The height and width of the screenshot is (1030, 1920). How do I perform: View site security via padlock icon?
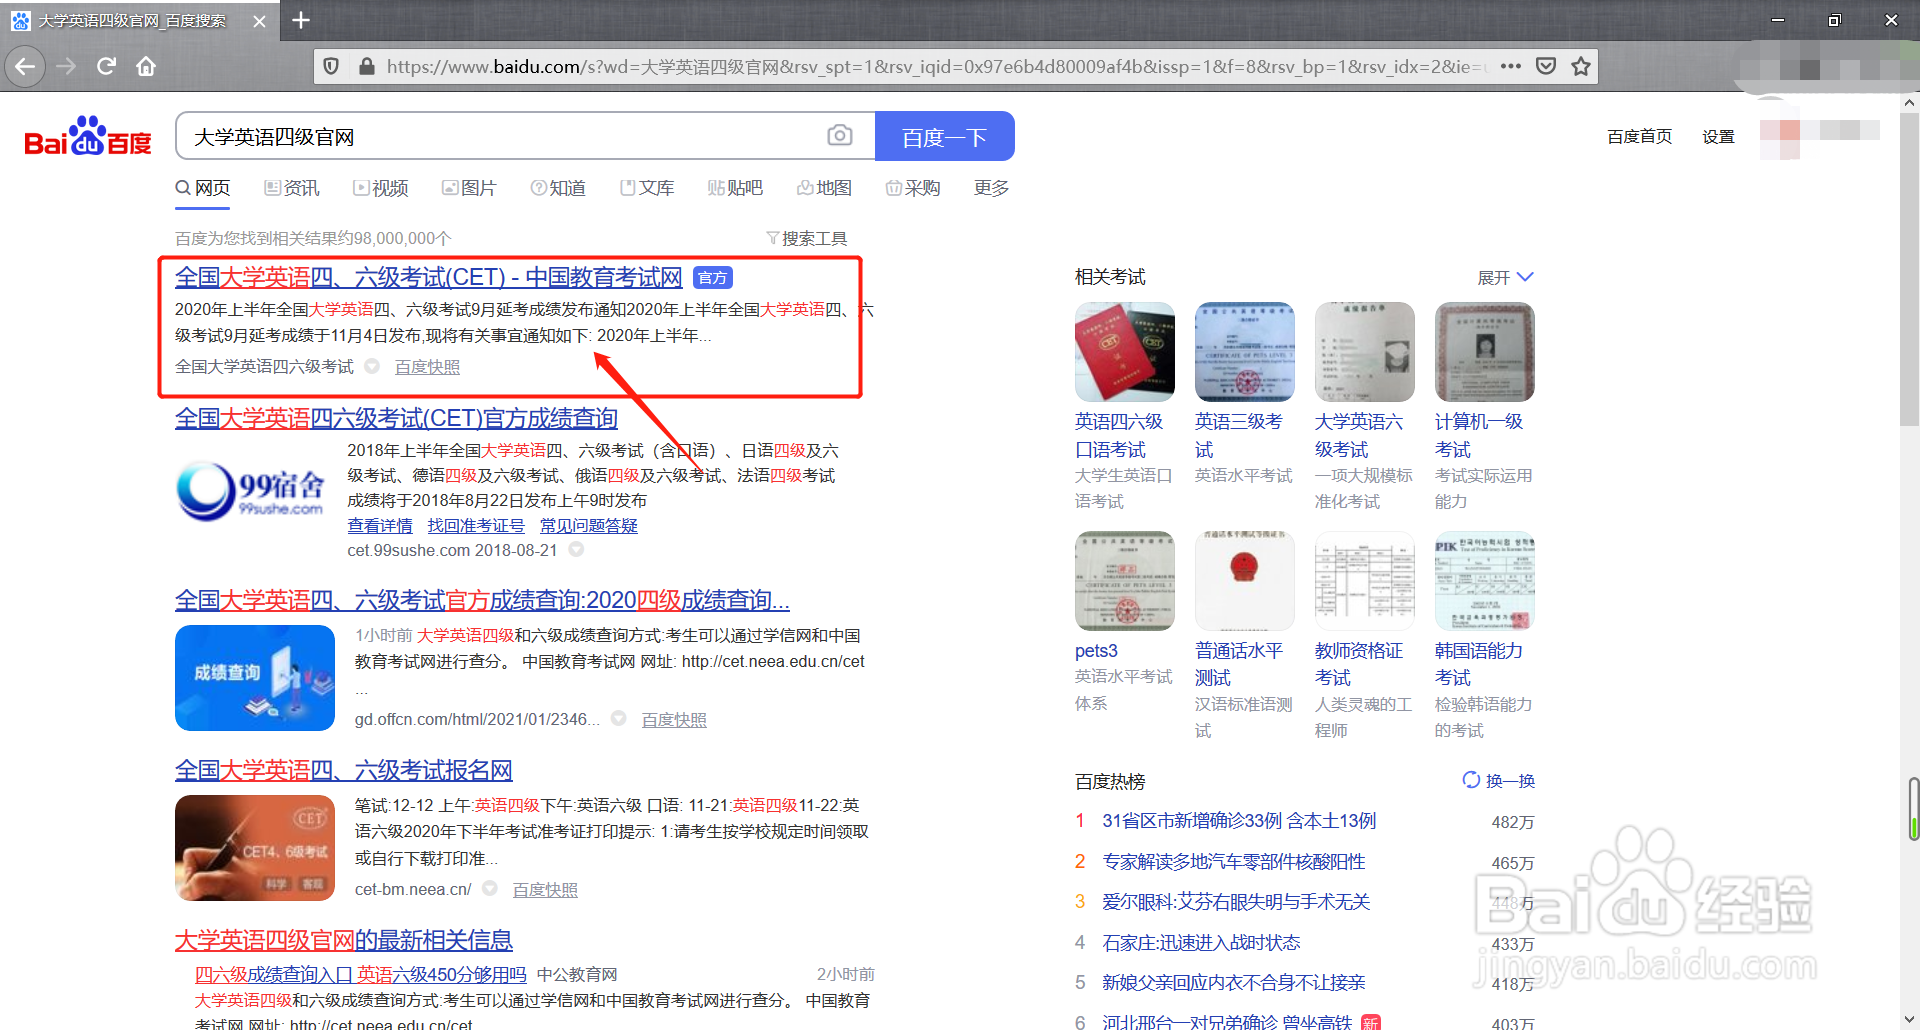366,67
